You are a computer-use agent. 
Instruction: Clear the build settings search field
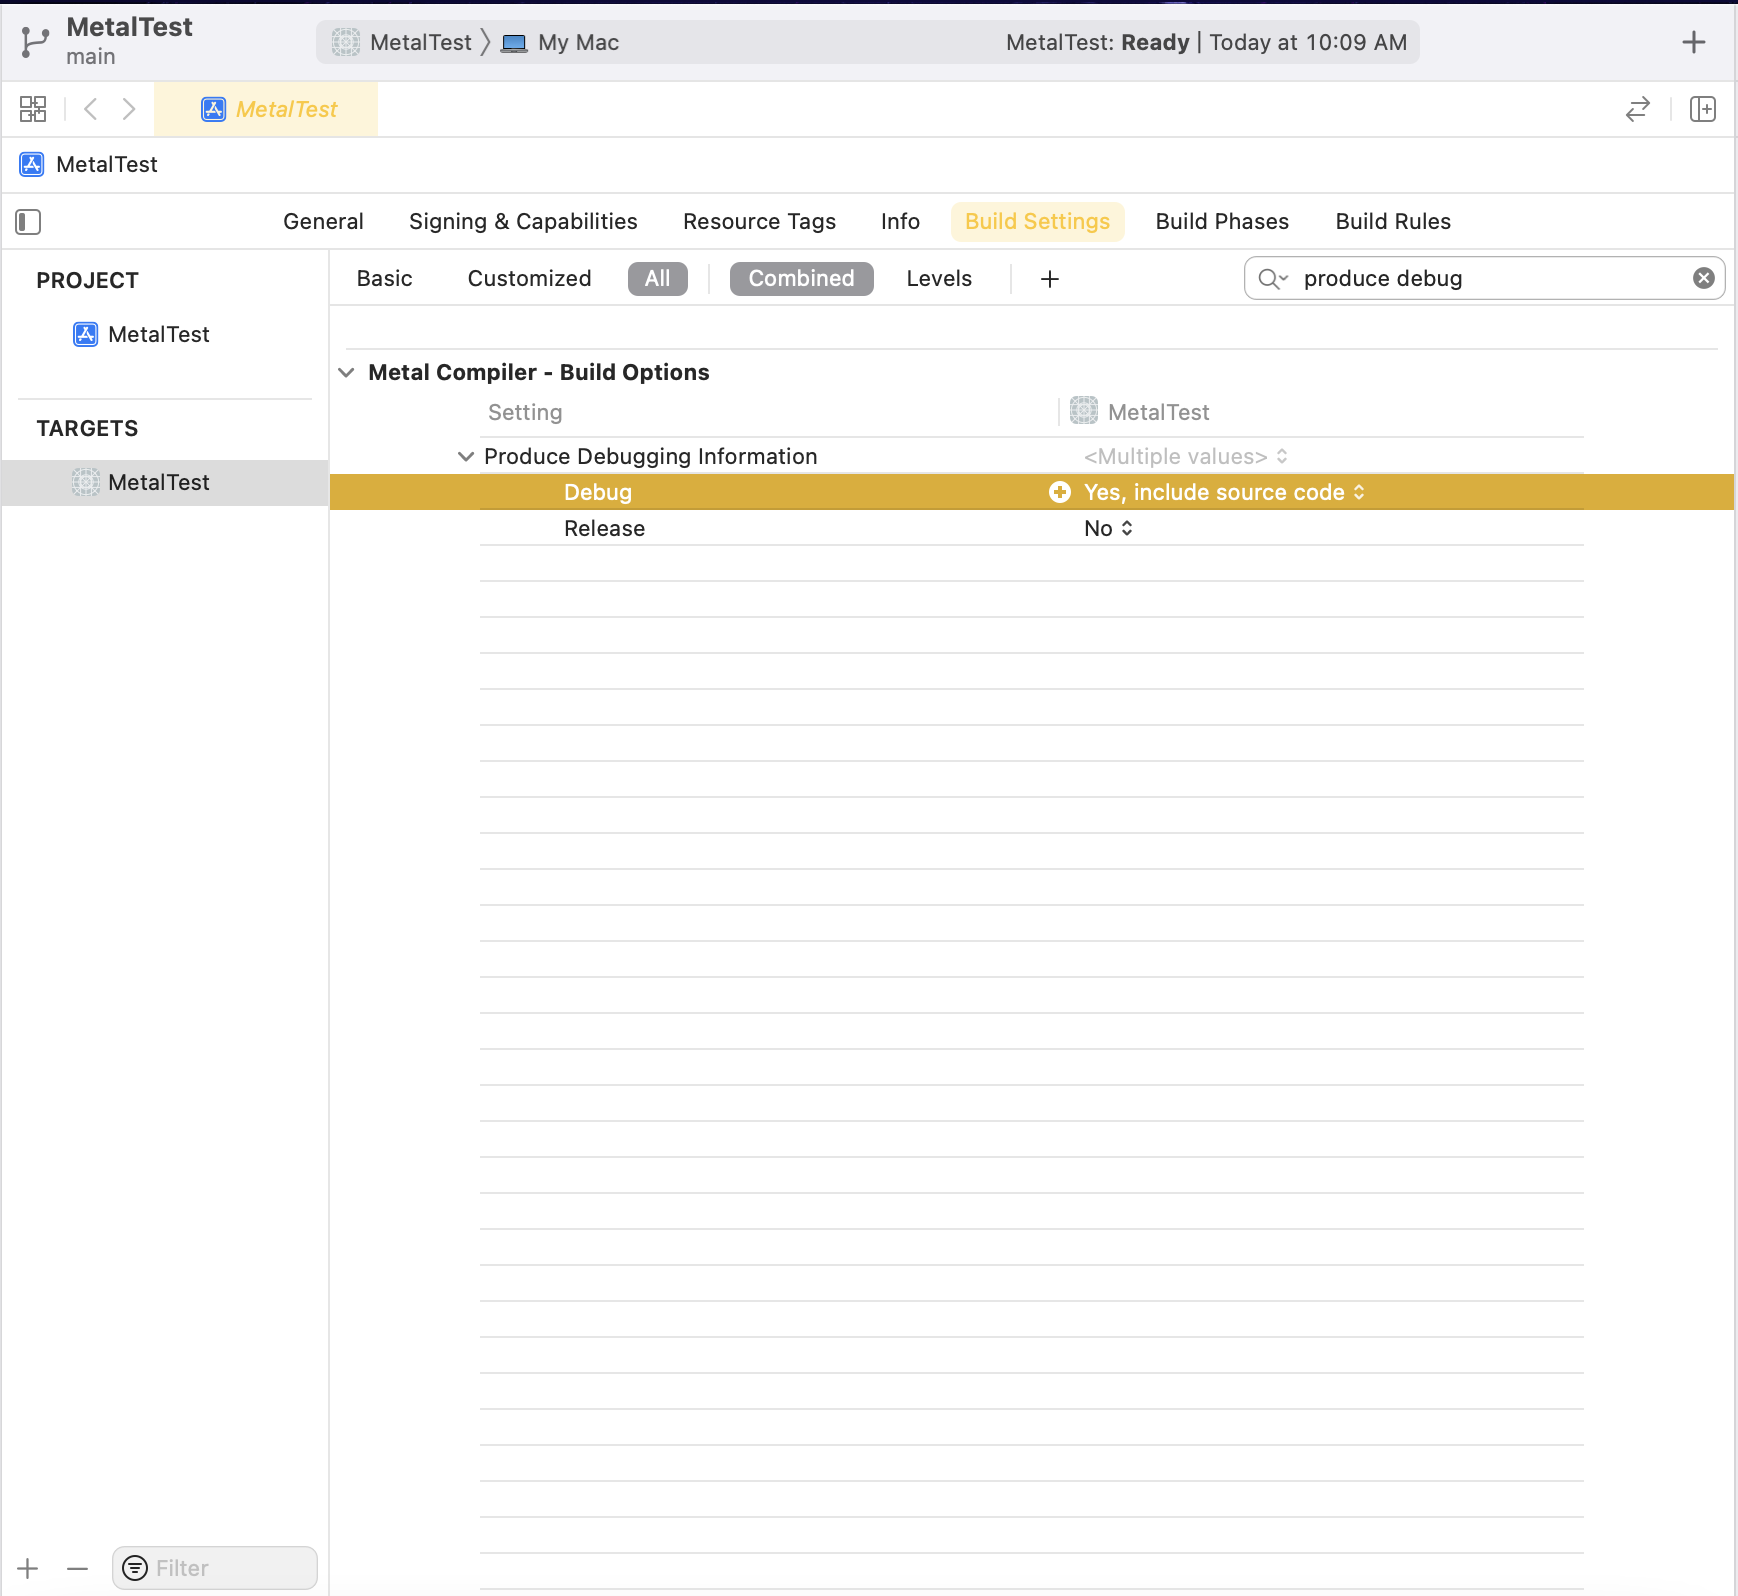coord(1703,278)
